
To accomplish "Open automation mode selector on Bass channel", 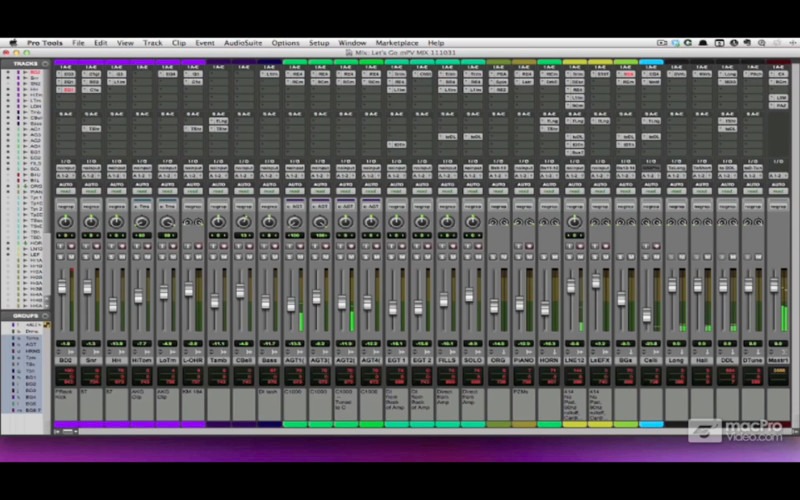I will [269, 191].
